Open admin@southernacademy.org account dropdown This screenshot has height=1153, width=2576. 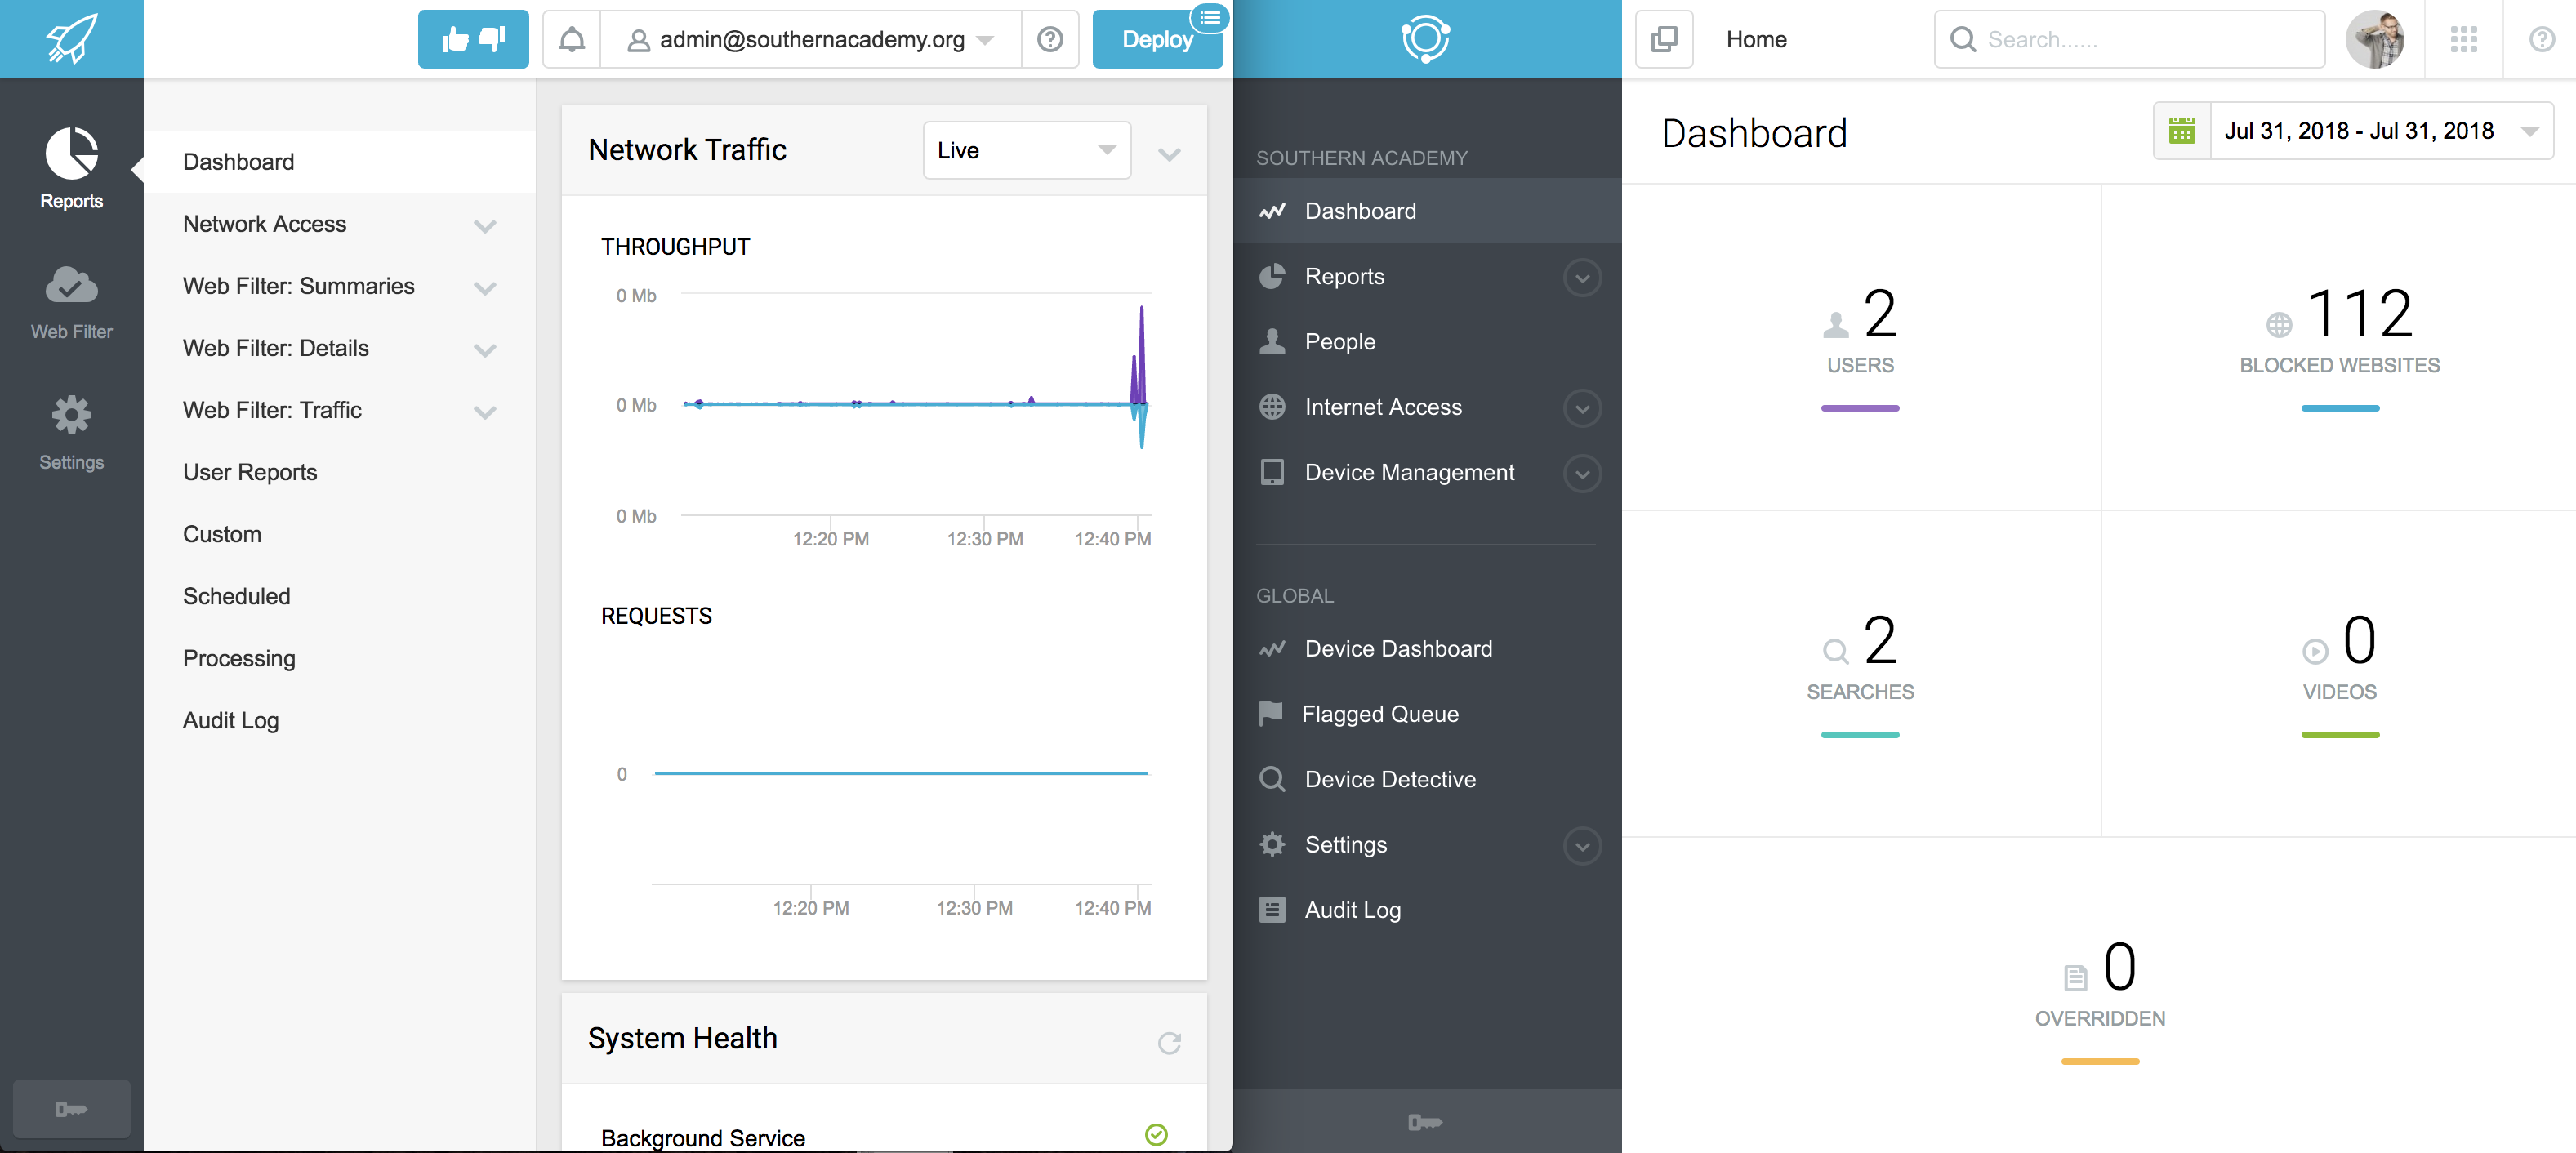click(810, 39)
